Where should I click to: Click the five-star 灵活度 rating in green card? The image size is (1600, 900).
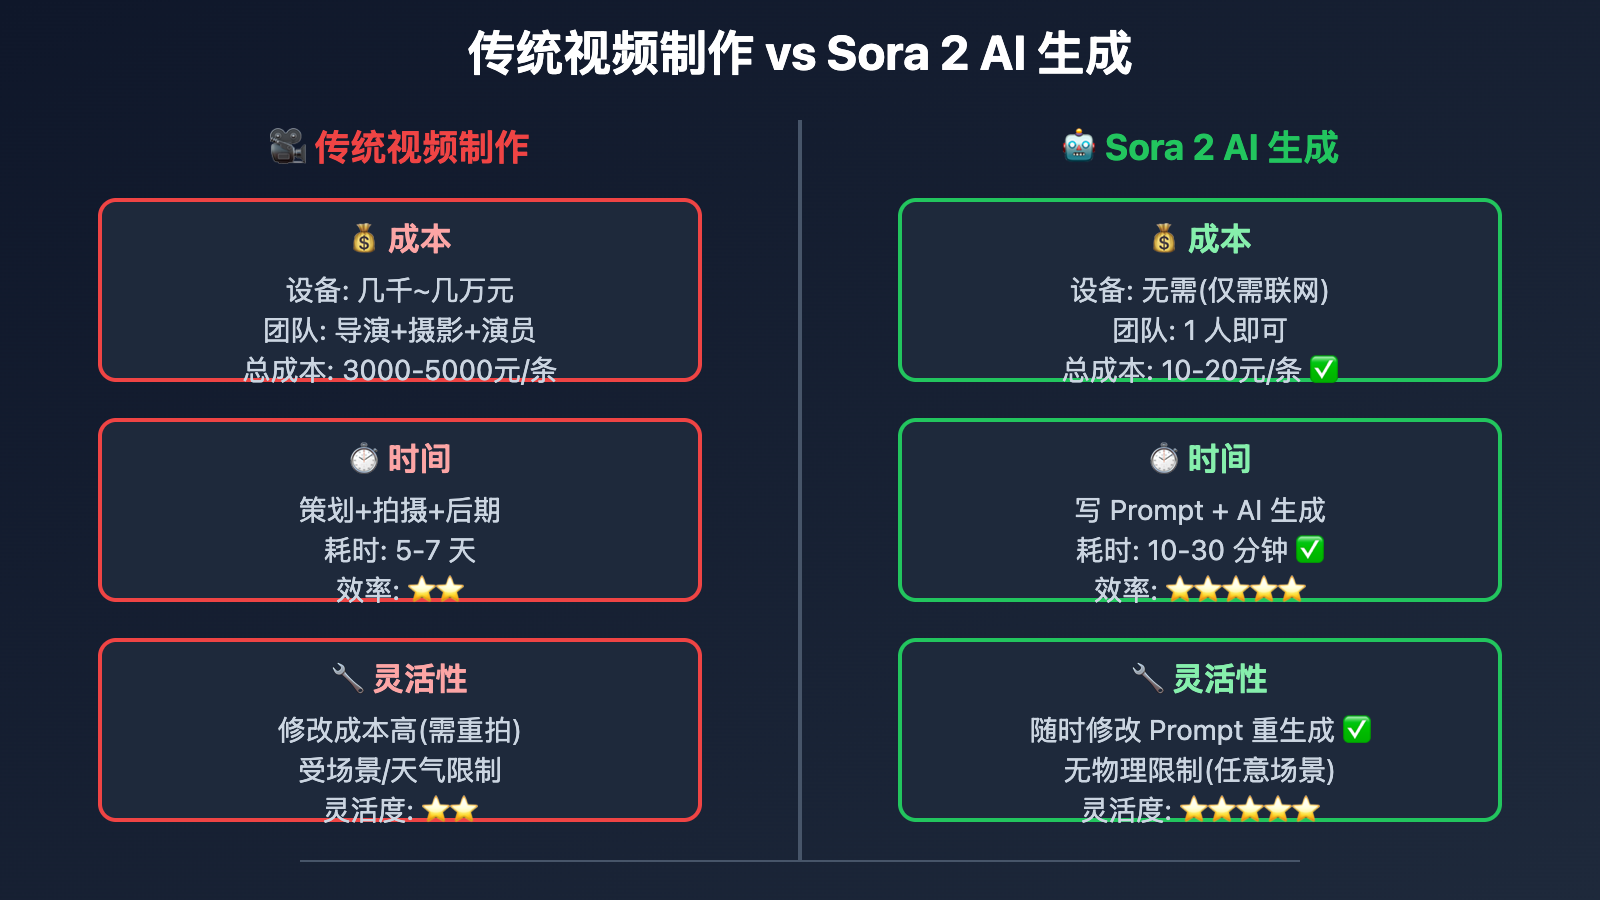(x=1250, y=810)
